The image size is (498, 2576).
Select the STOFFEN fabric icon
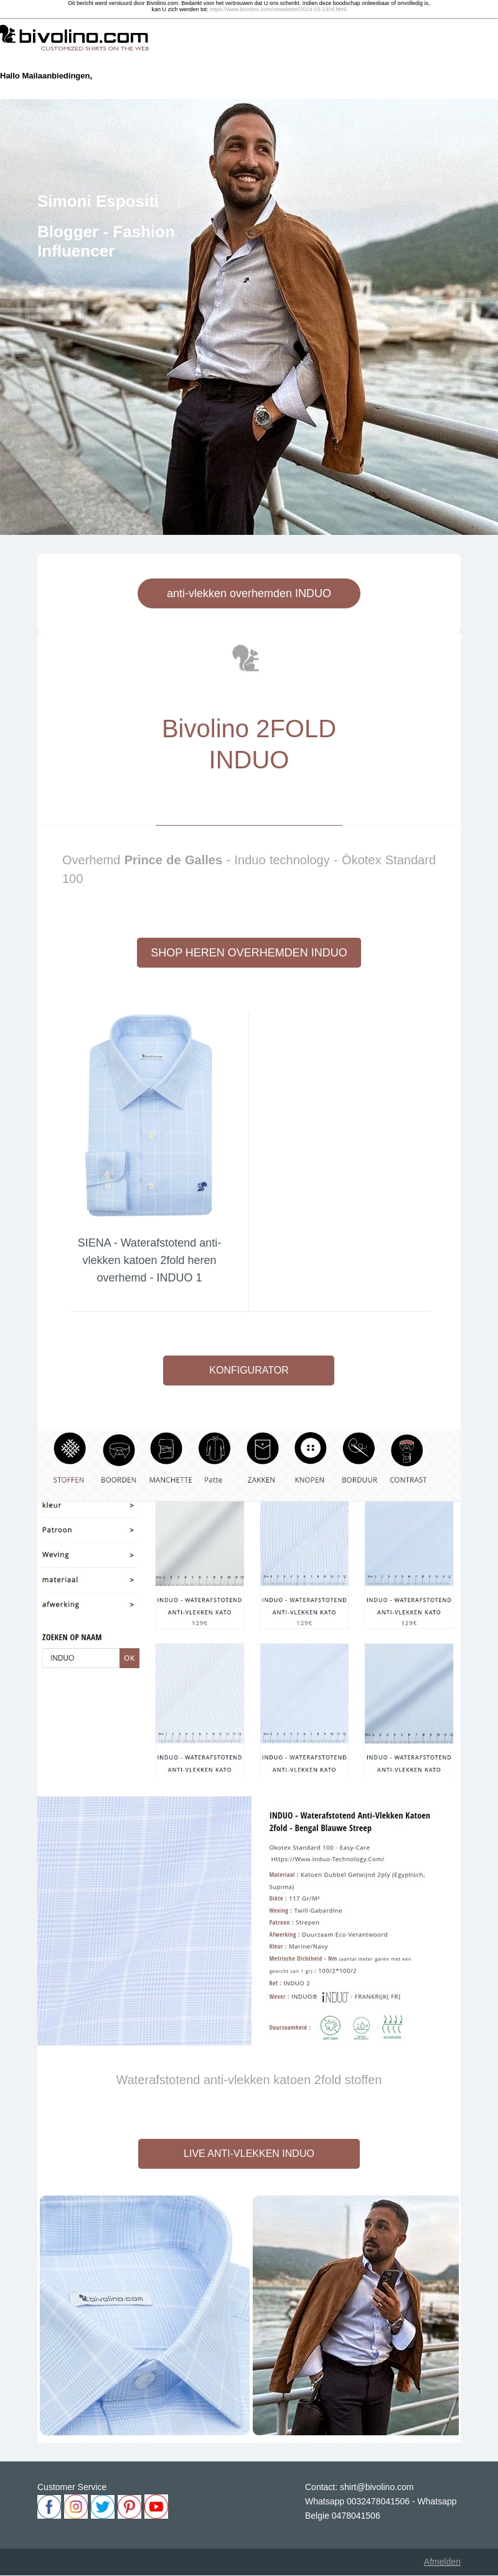coord(69,1448)
